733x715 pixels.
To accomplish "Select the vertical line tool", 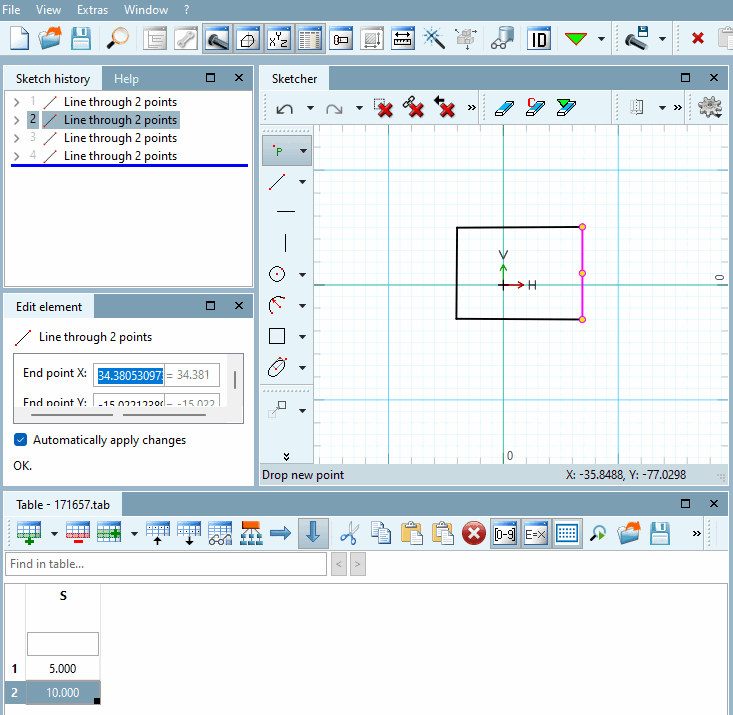I will pyautogui.click(x=285, y=243).
